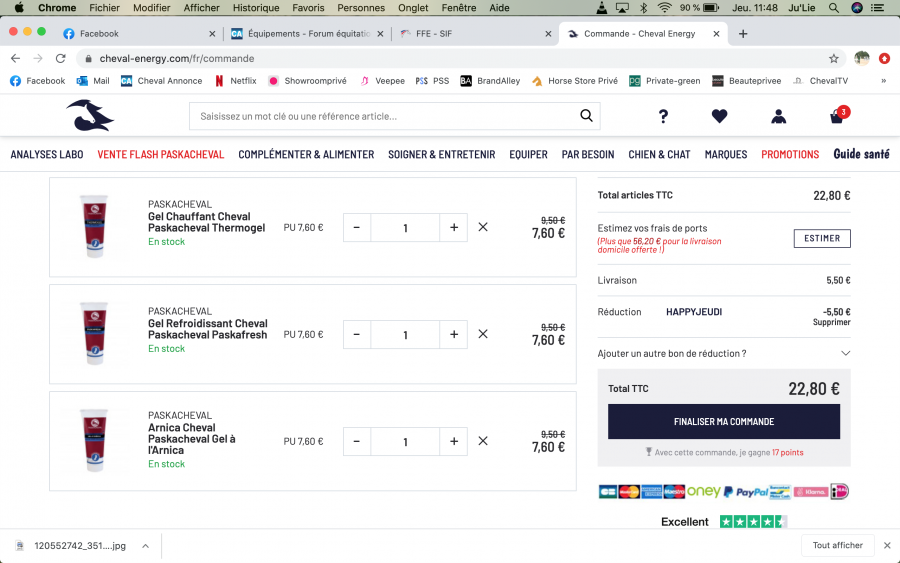The width and height of the screenshot is (900, 563).
Task: Remove Gel Chauffant Thermogel with X icon
Action: point(483,227)
